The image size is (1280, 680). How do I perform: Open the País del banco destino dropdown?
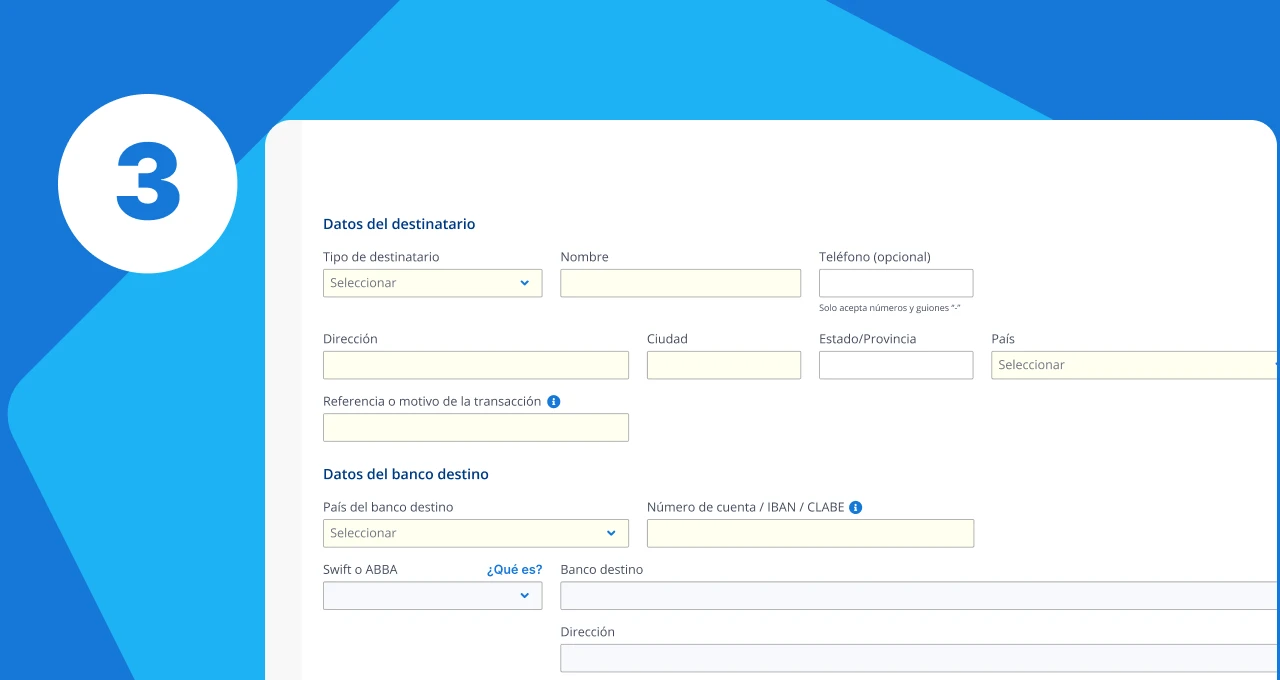[475, 533]
